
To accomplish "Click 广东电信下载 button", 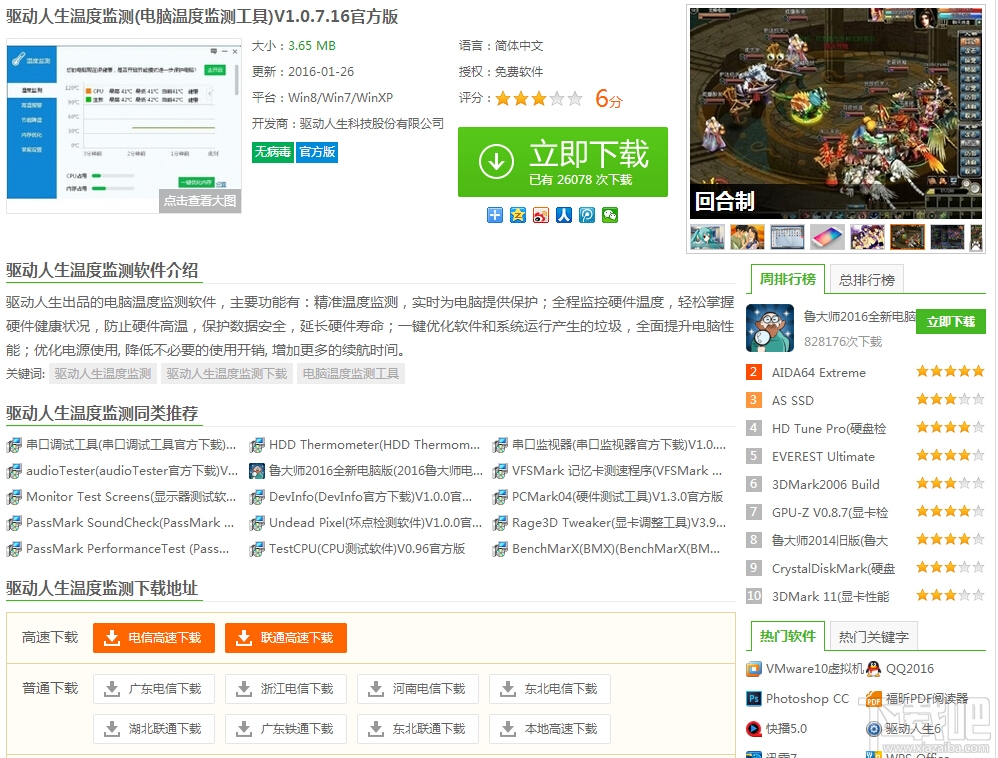I will click(154, 689).
